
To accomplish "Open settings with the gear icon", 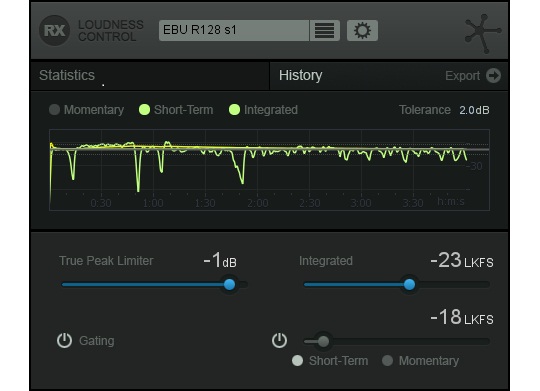I will 362,30.
